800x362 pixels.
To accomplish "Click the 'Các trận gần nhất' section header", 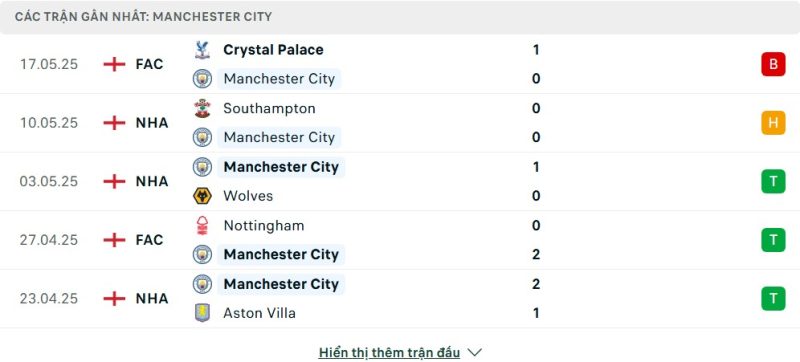I will (143, 17).
